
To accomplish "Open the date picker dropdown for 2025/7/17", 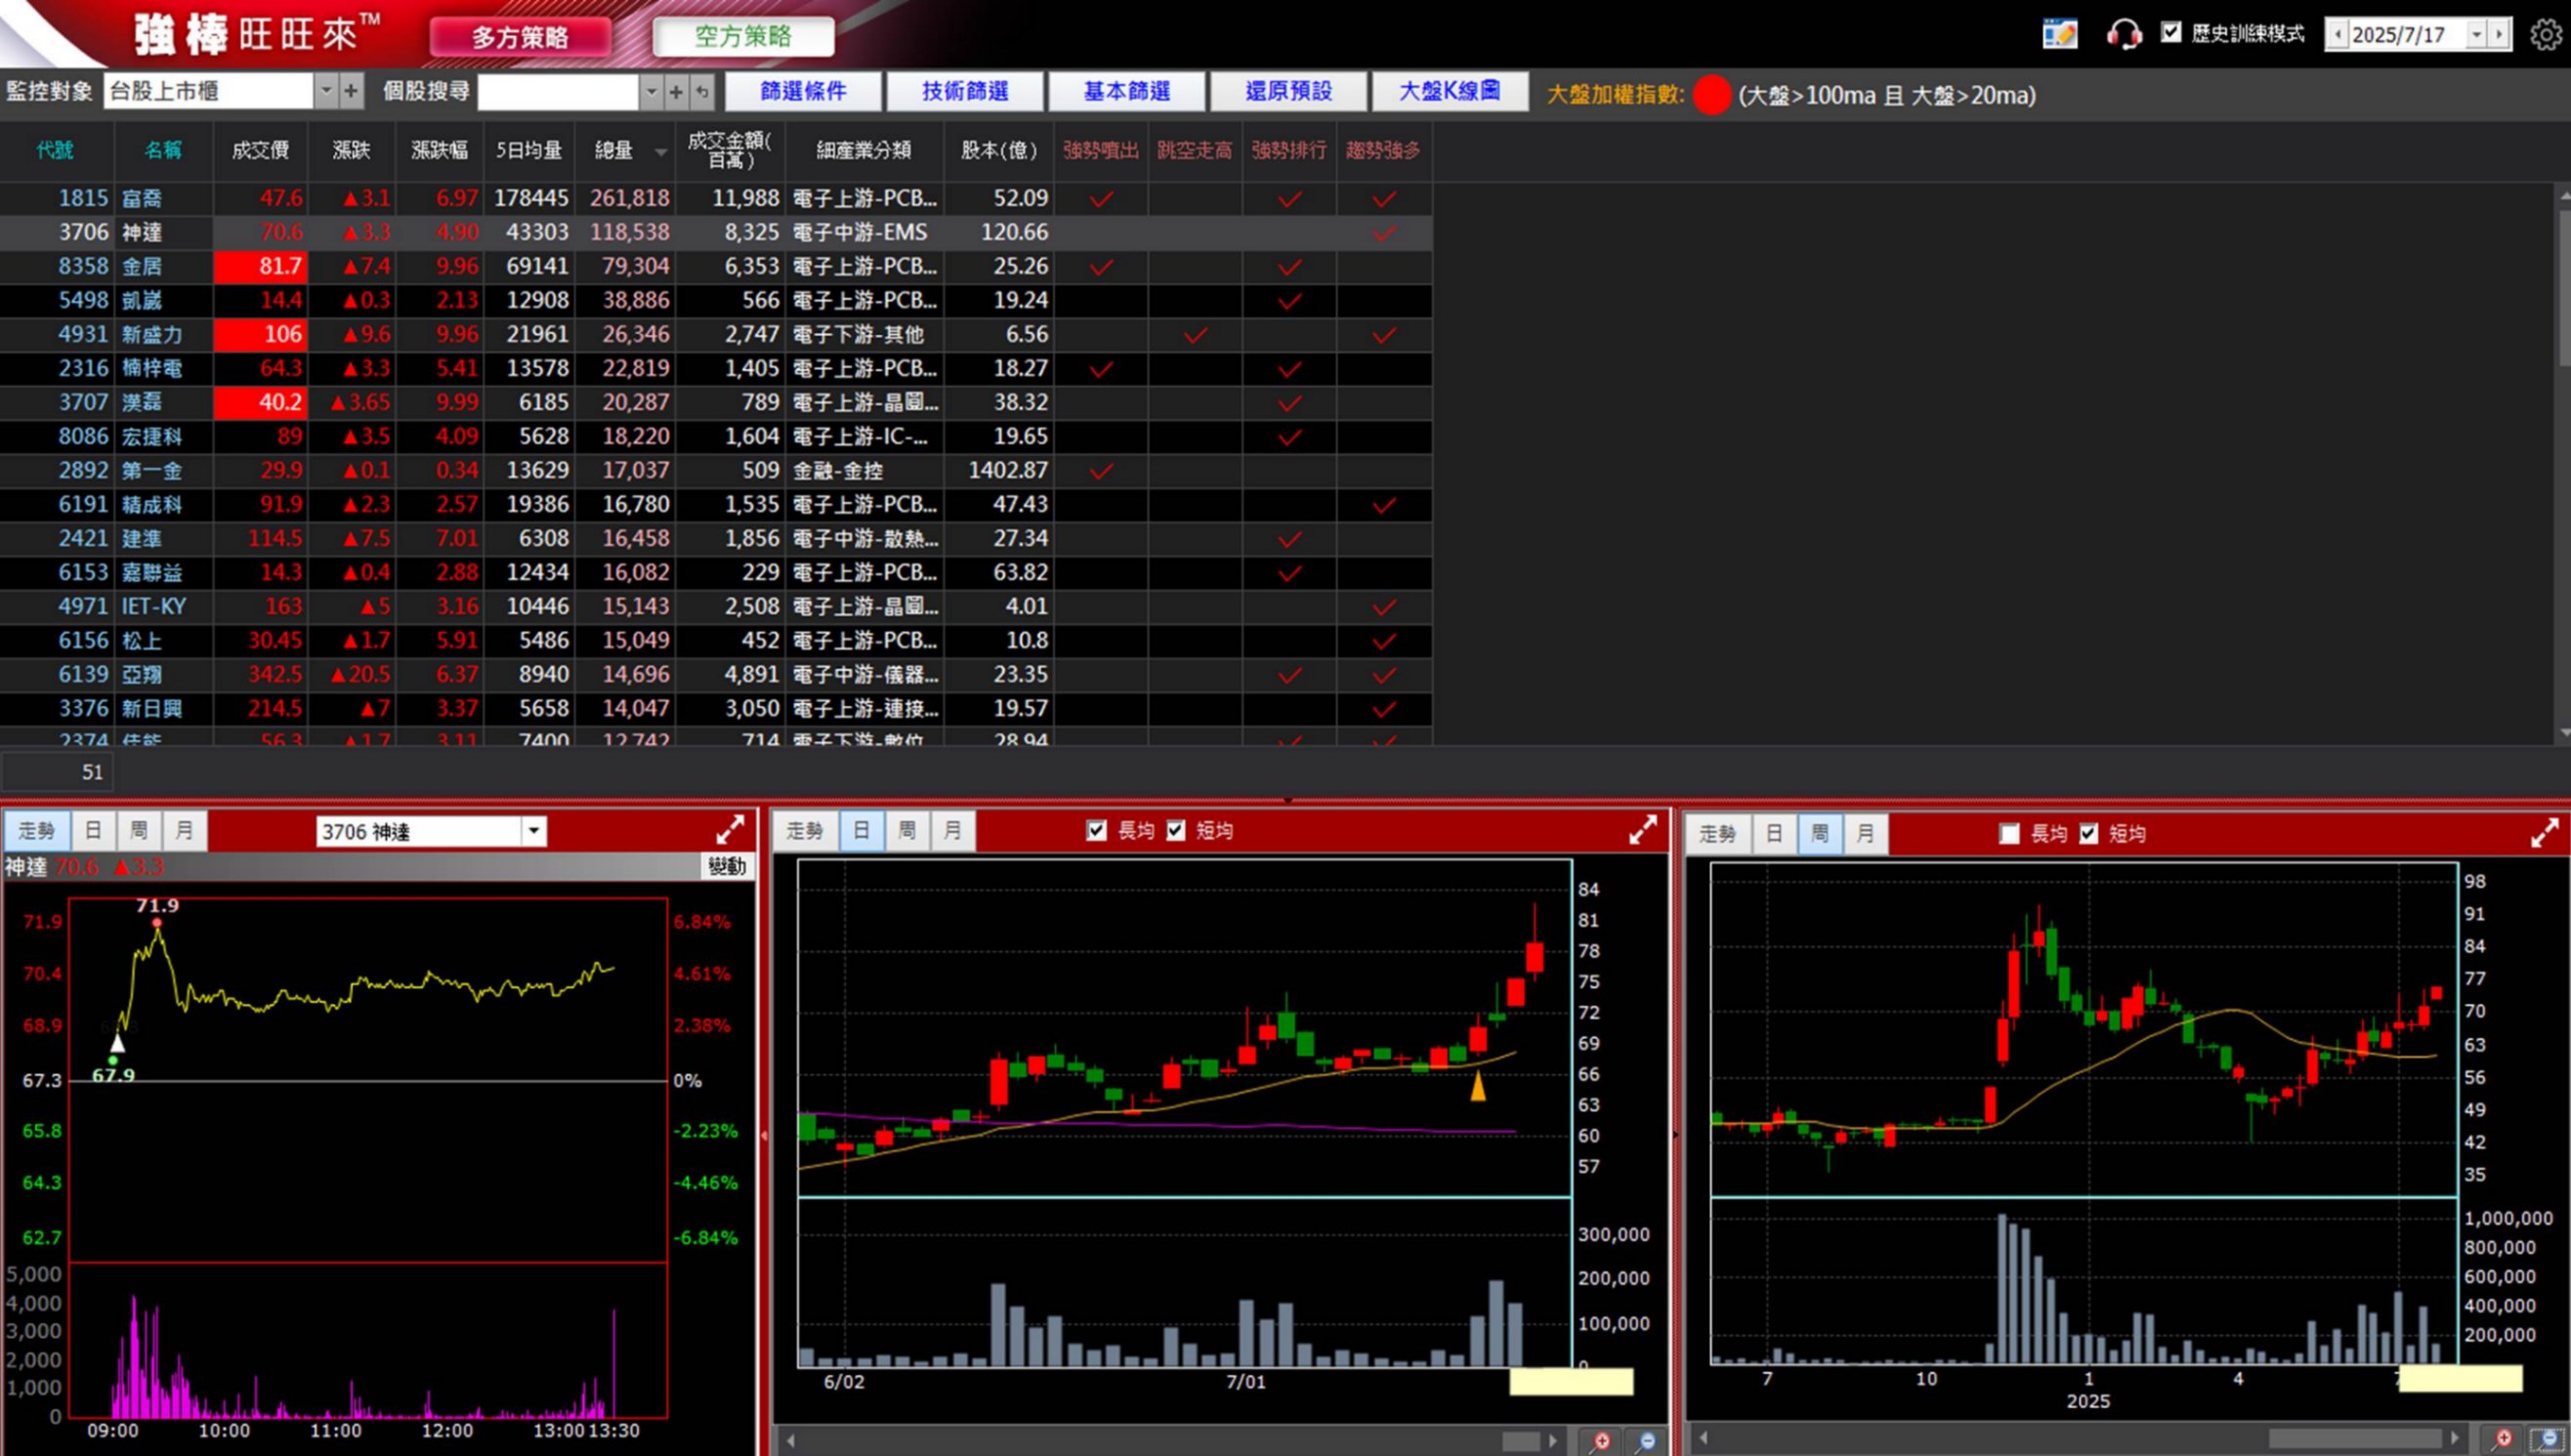I will (2476, 35).
